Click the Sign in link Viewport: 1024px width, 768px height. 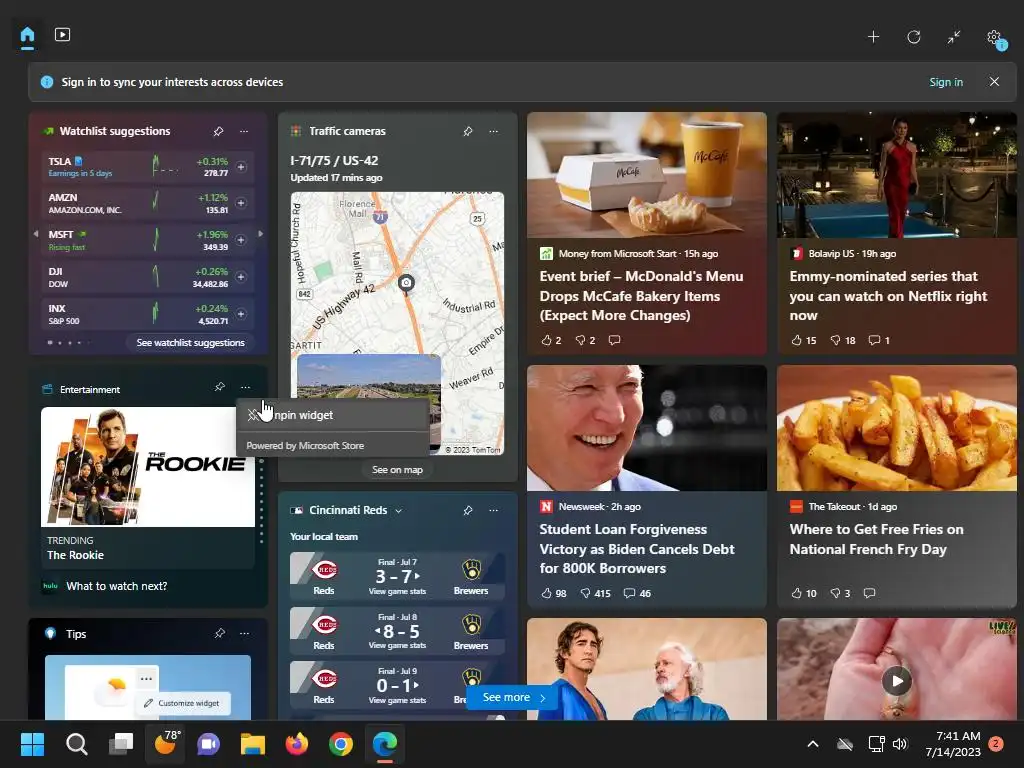946,82
